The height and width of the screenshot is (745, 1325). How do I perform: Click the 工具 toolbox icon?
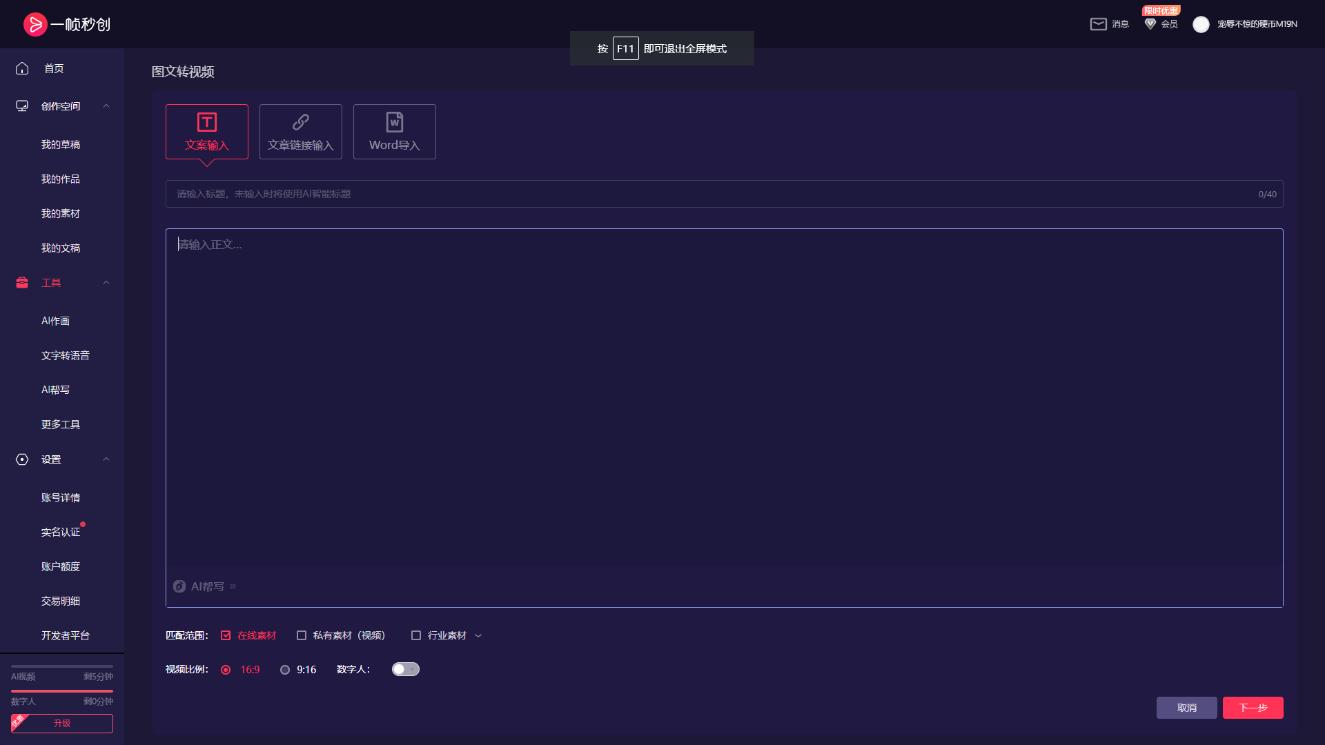[x=22, y=283]
